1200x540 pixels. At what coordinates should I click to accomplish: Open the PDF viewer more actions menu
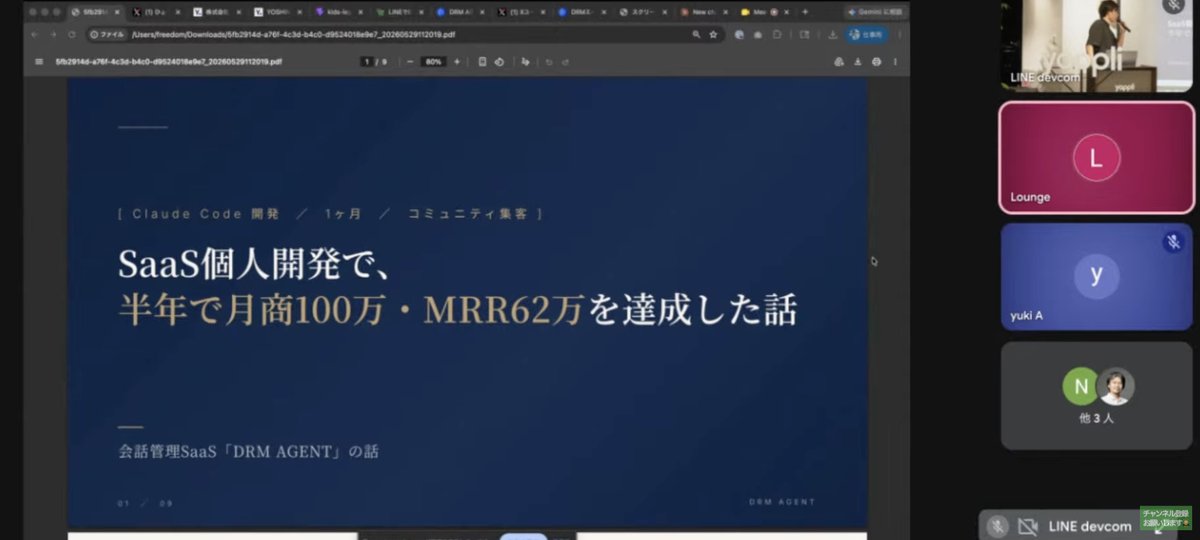tap(895, 61)
